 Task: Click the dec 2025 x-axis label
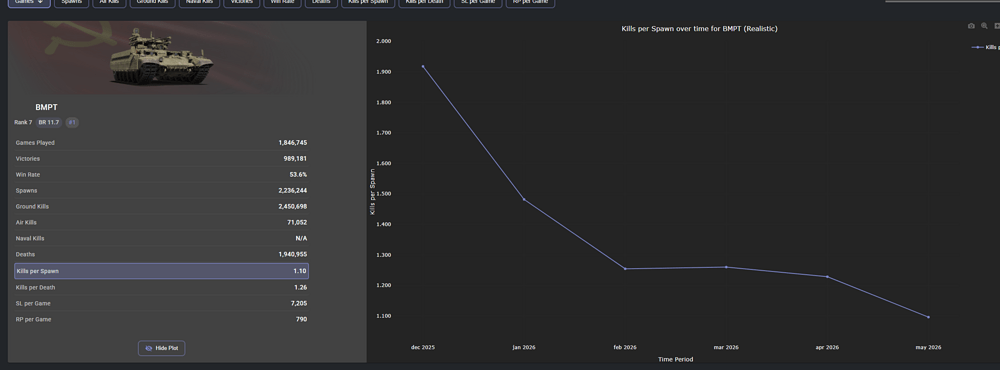tap(423, 348)
